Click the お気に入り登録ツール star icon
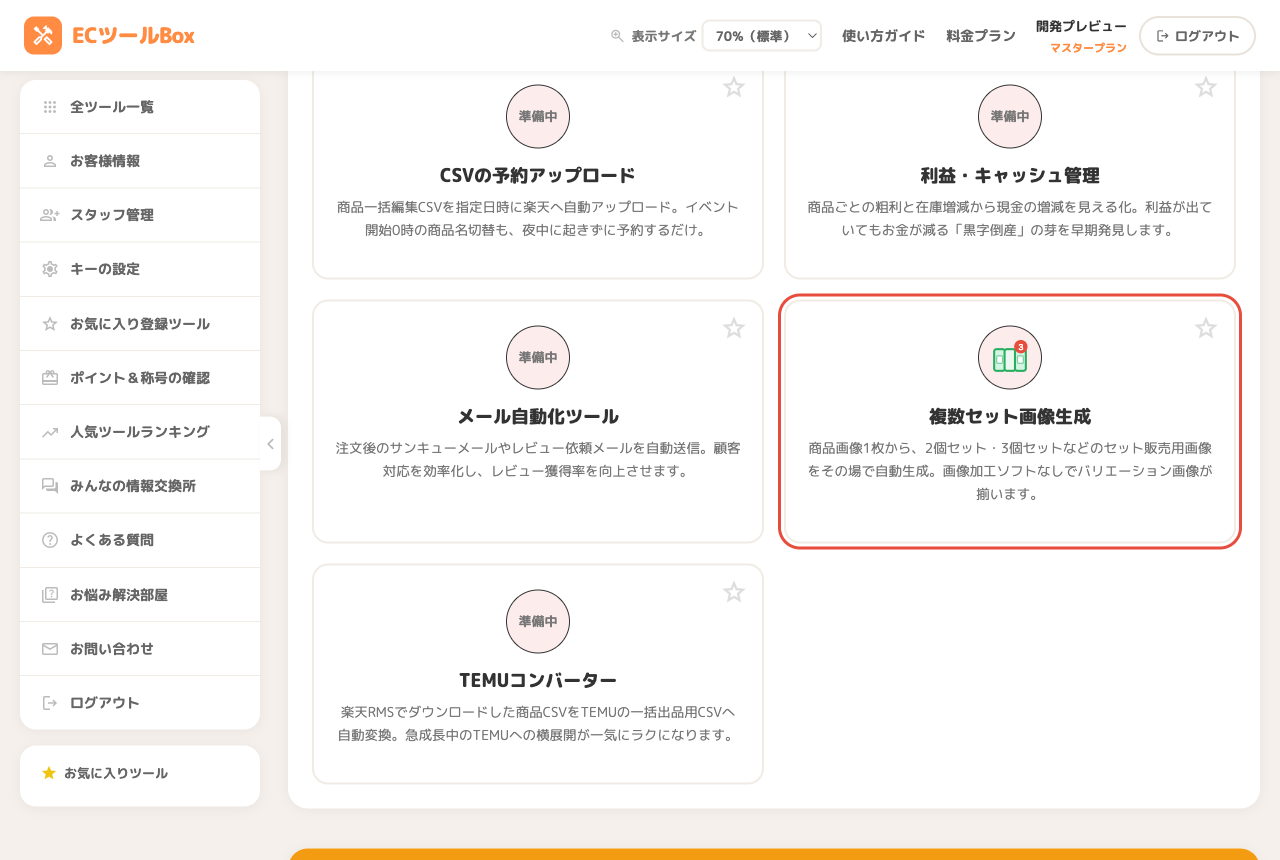This screenshot has width=1280, height=860. 50,324
